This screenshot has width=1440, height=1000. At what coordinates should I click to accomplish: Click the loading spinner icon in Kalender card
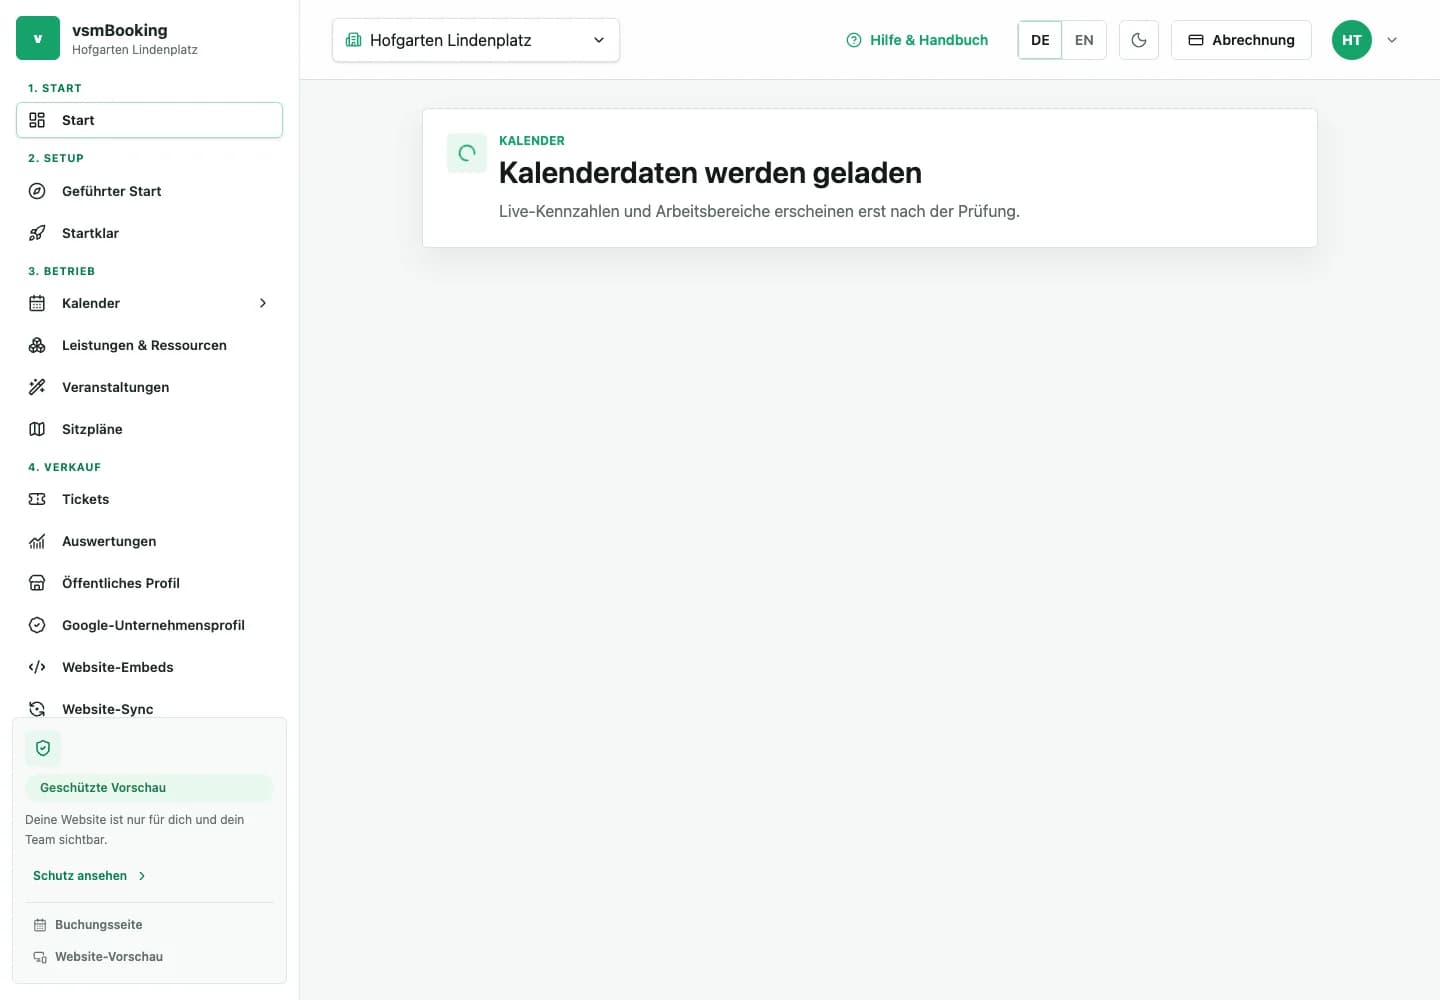467,153
